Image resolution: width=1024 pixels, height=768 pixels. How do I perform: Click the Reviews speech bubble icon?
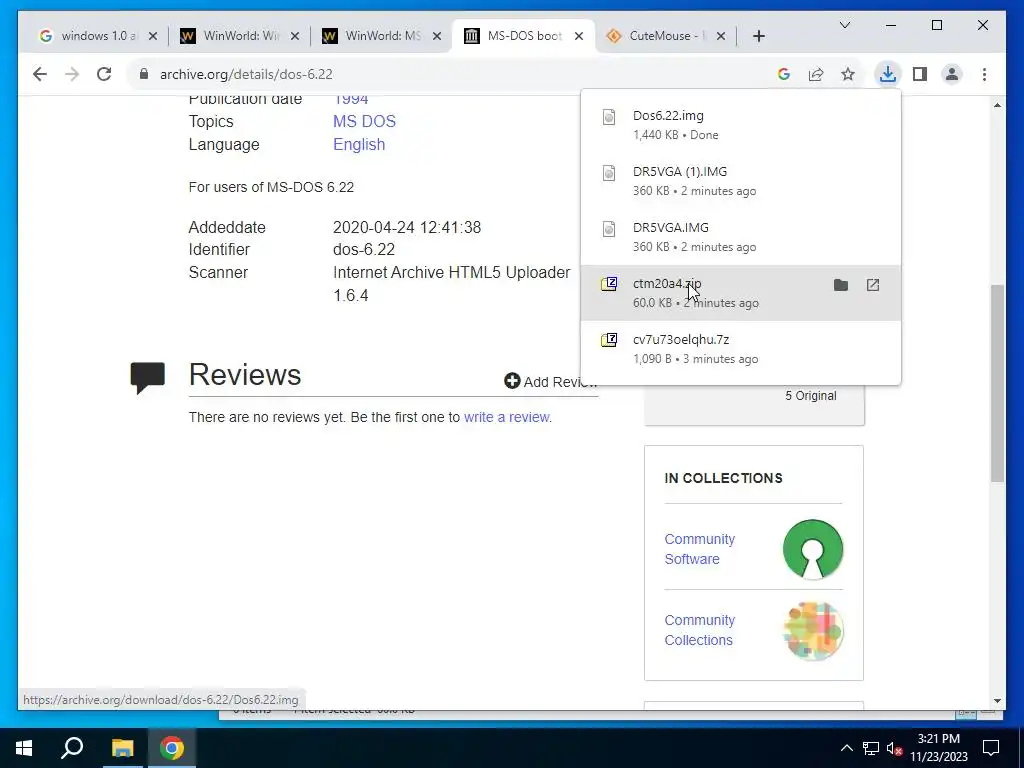coord(148,377)
